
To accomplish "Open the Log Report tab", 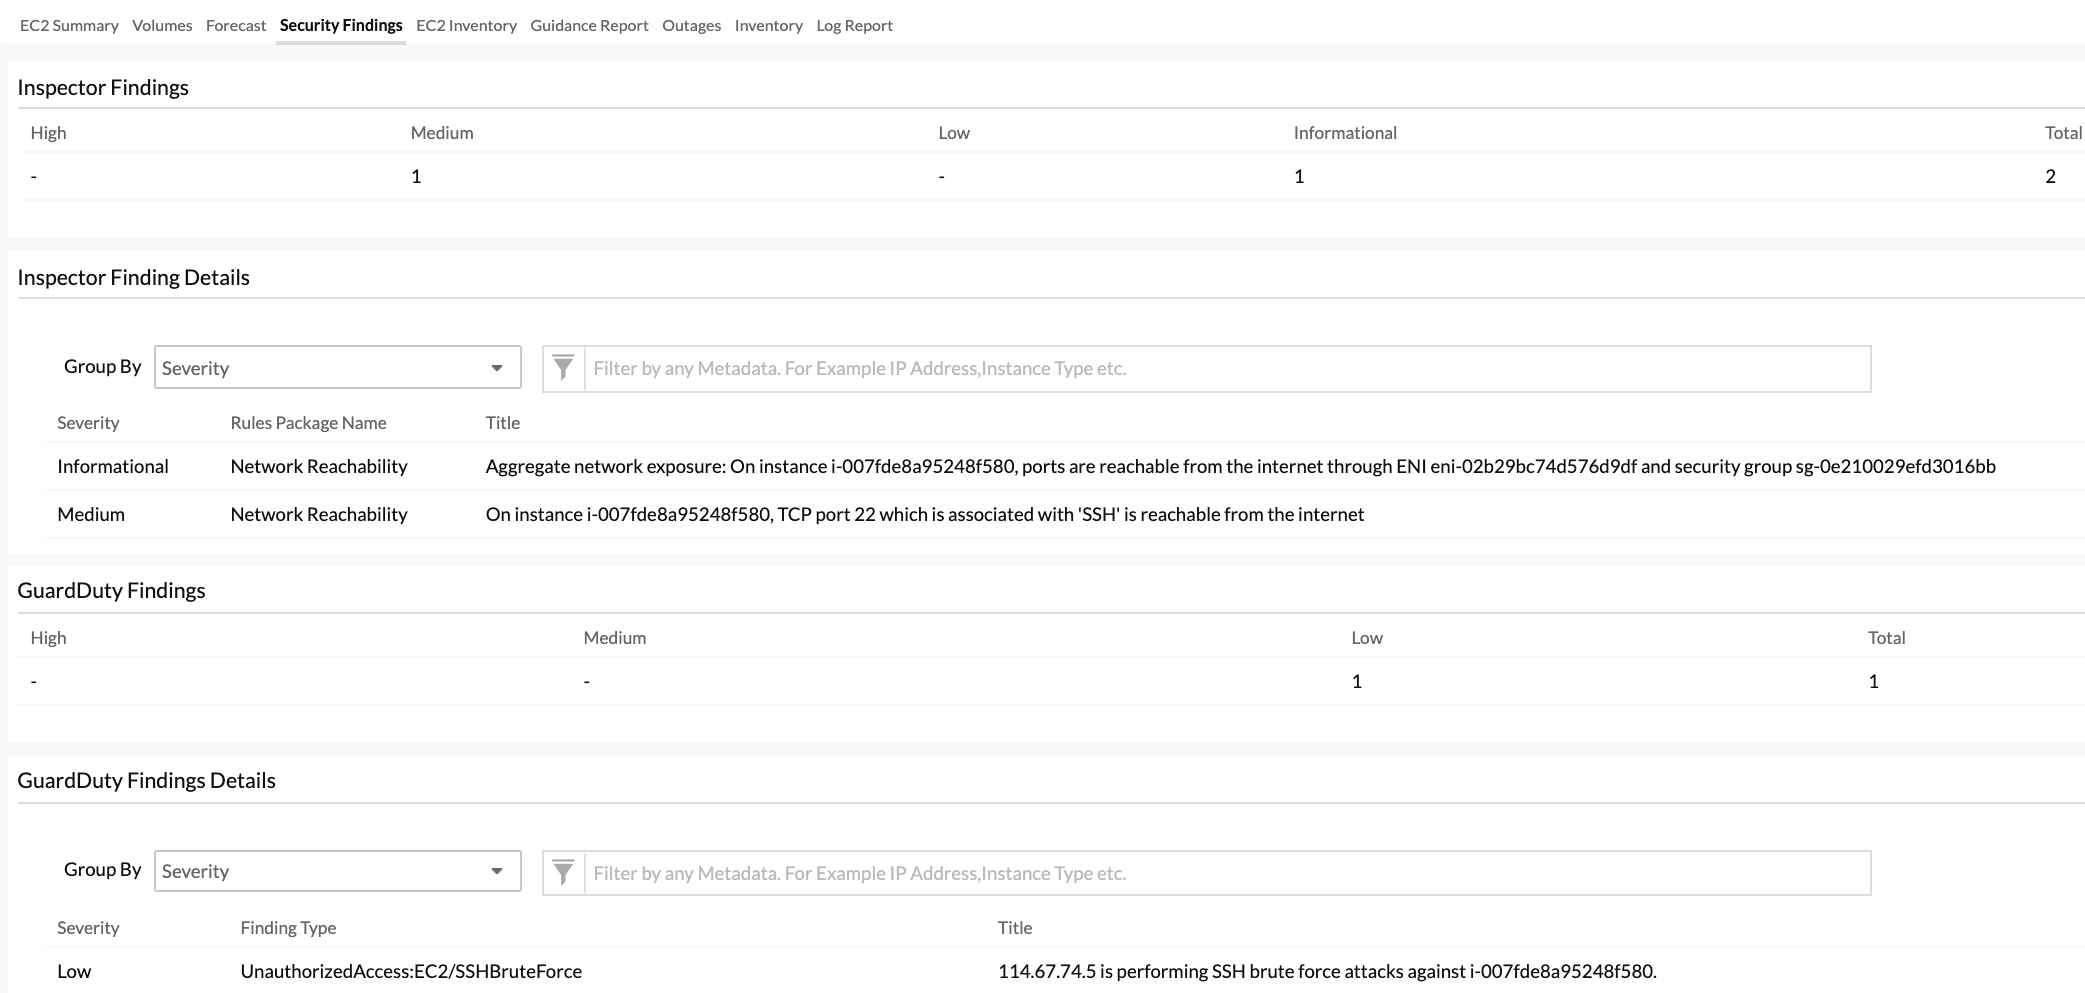I will [853, 25].
